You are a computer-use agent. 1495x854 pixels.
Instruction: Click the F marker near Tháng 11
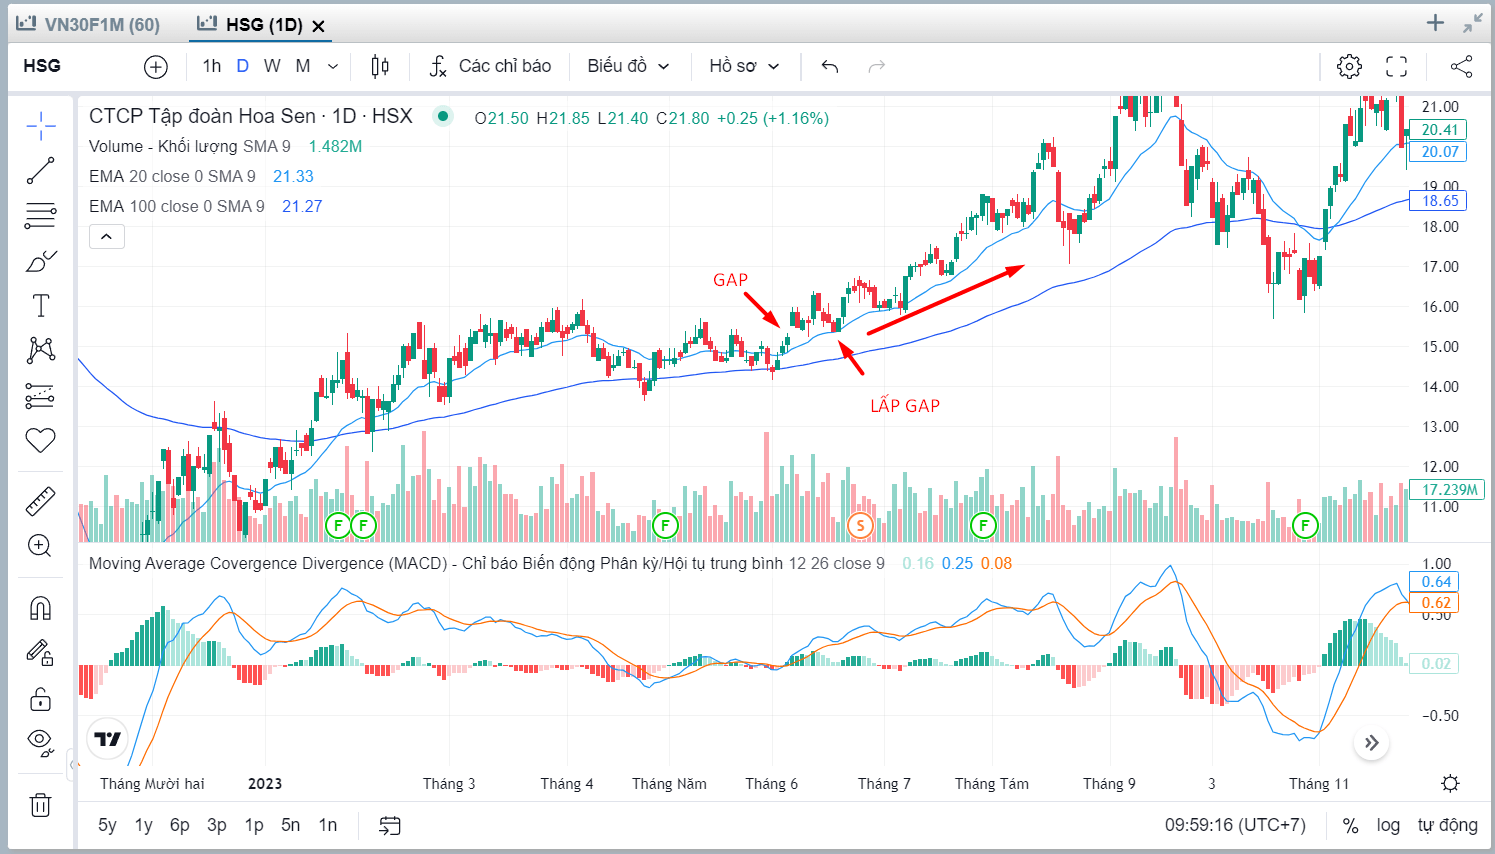pyautogui.click(x=1305, y=525)
